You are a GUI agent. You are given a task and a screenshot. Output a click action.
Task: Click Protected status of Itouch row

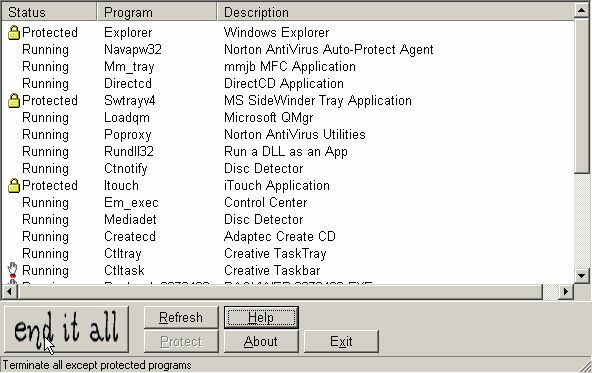coord(50,185)
